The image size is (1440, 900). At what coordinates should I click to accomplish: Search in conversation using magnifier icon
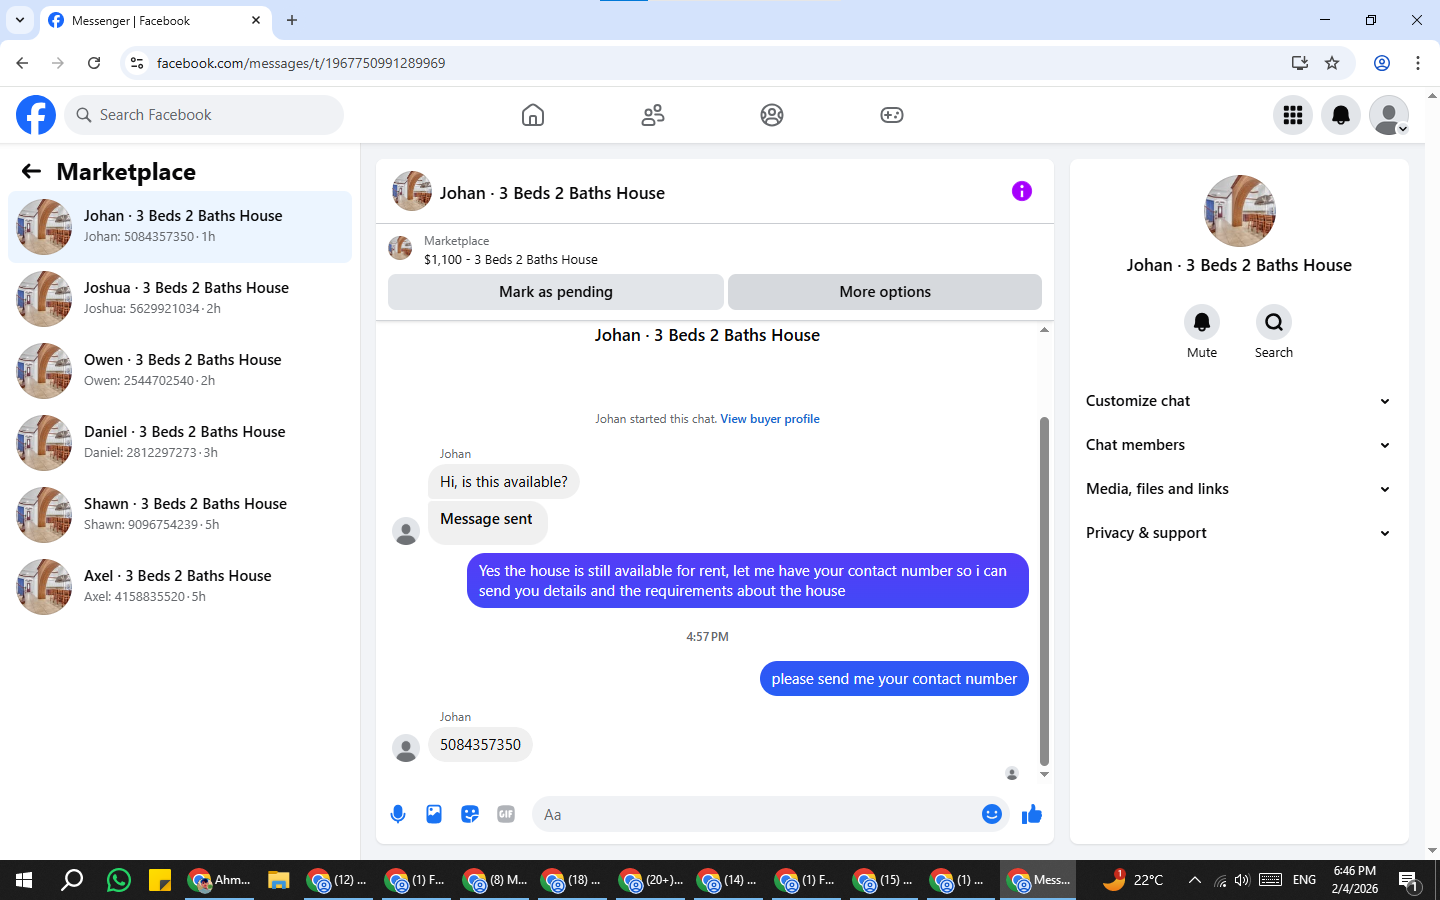(1274, 322)
